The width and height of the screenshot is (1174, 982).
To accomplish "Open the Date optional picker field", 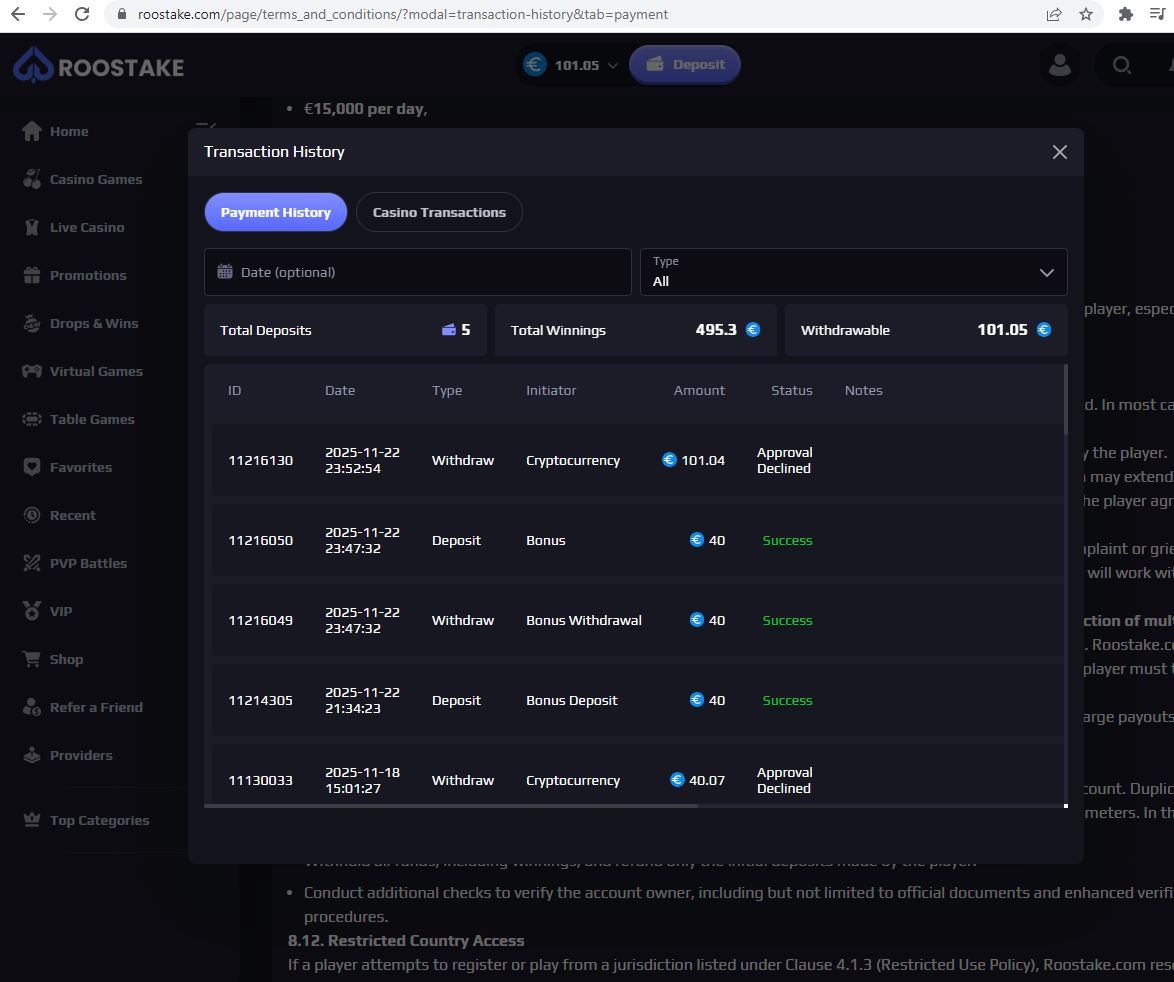I will (417, 272).
